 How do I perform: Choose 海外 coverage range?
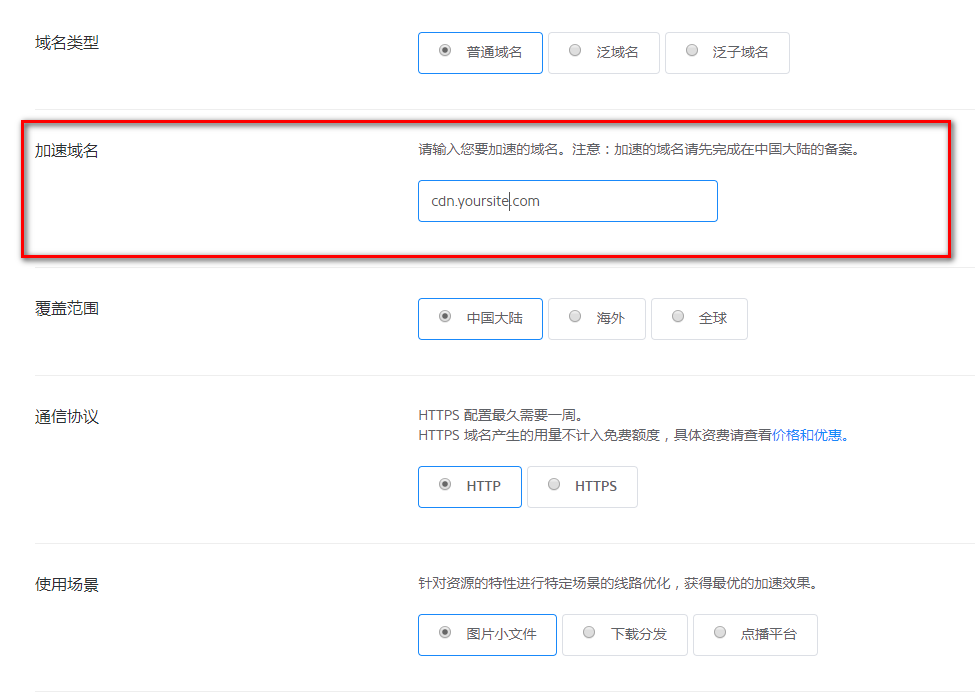596,319
